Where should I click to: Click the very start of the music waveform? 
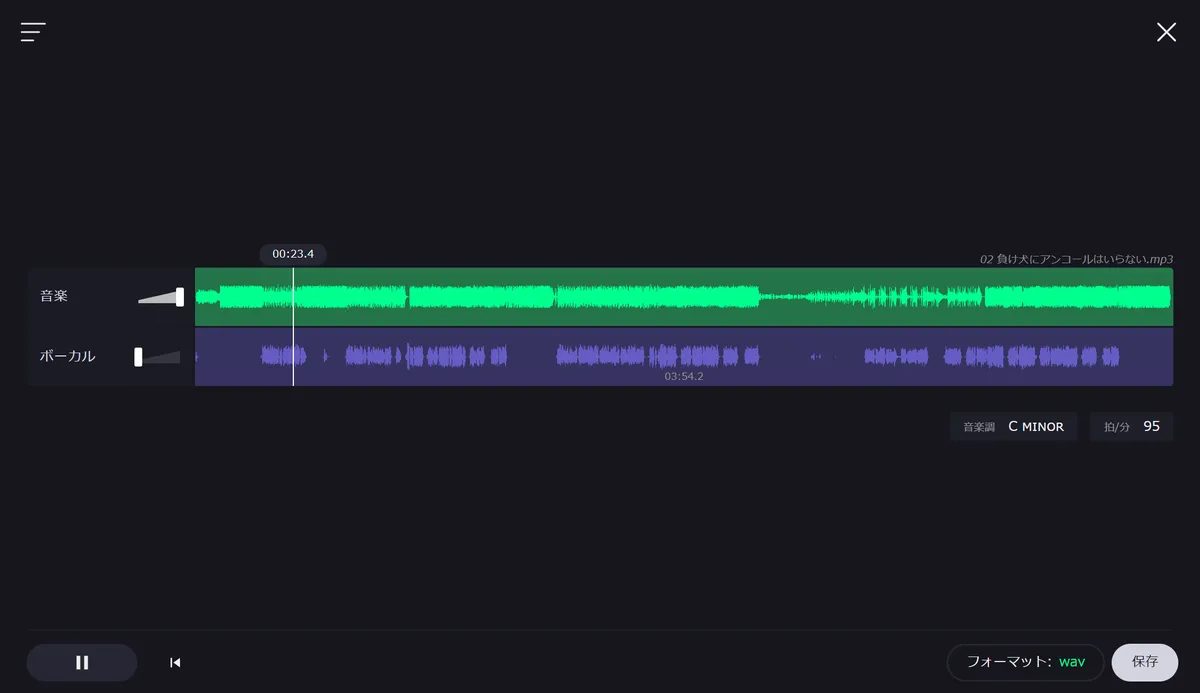point(198,297)
